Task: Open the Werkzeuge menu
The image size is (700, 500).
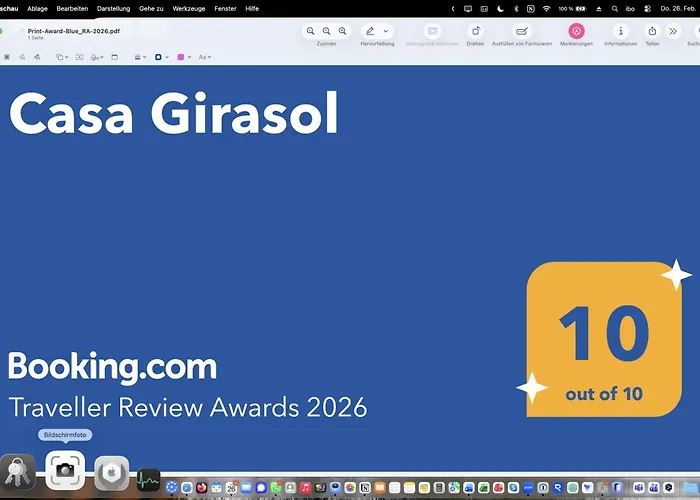Action: tap(189, 8)
